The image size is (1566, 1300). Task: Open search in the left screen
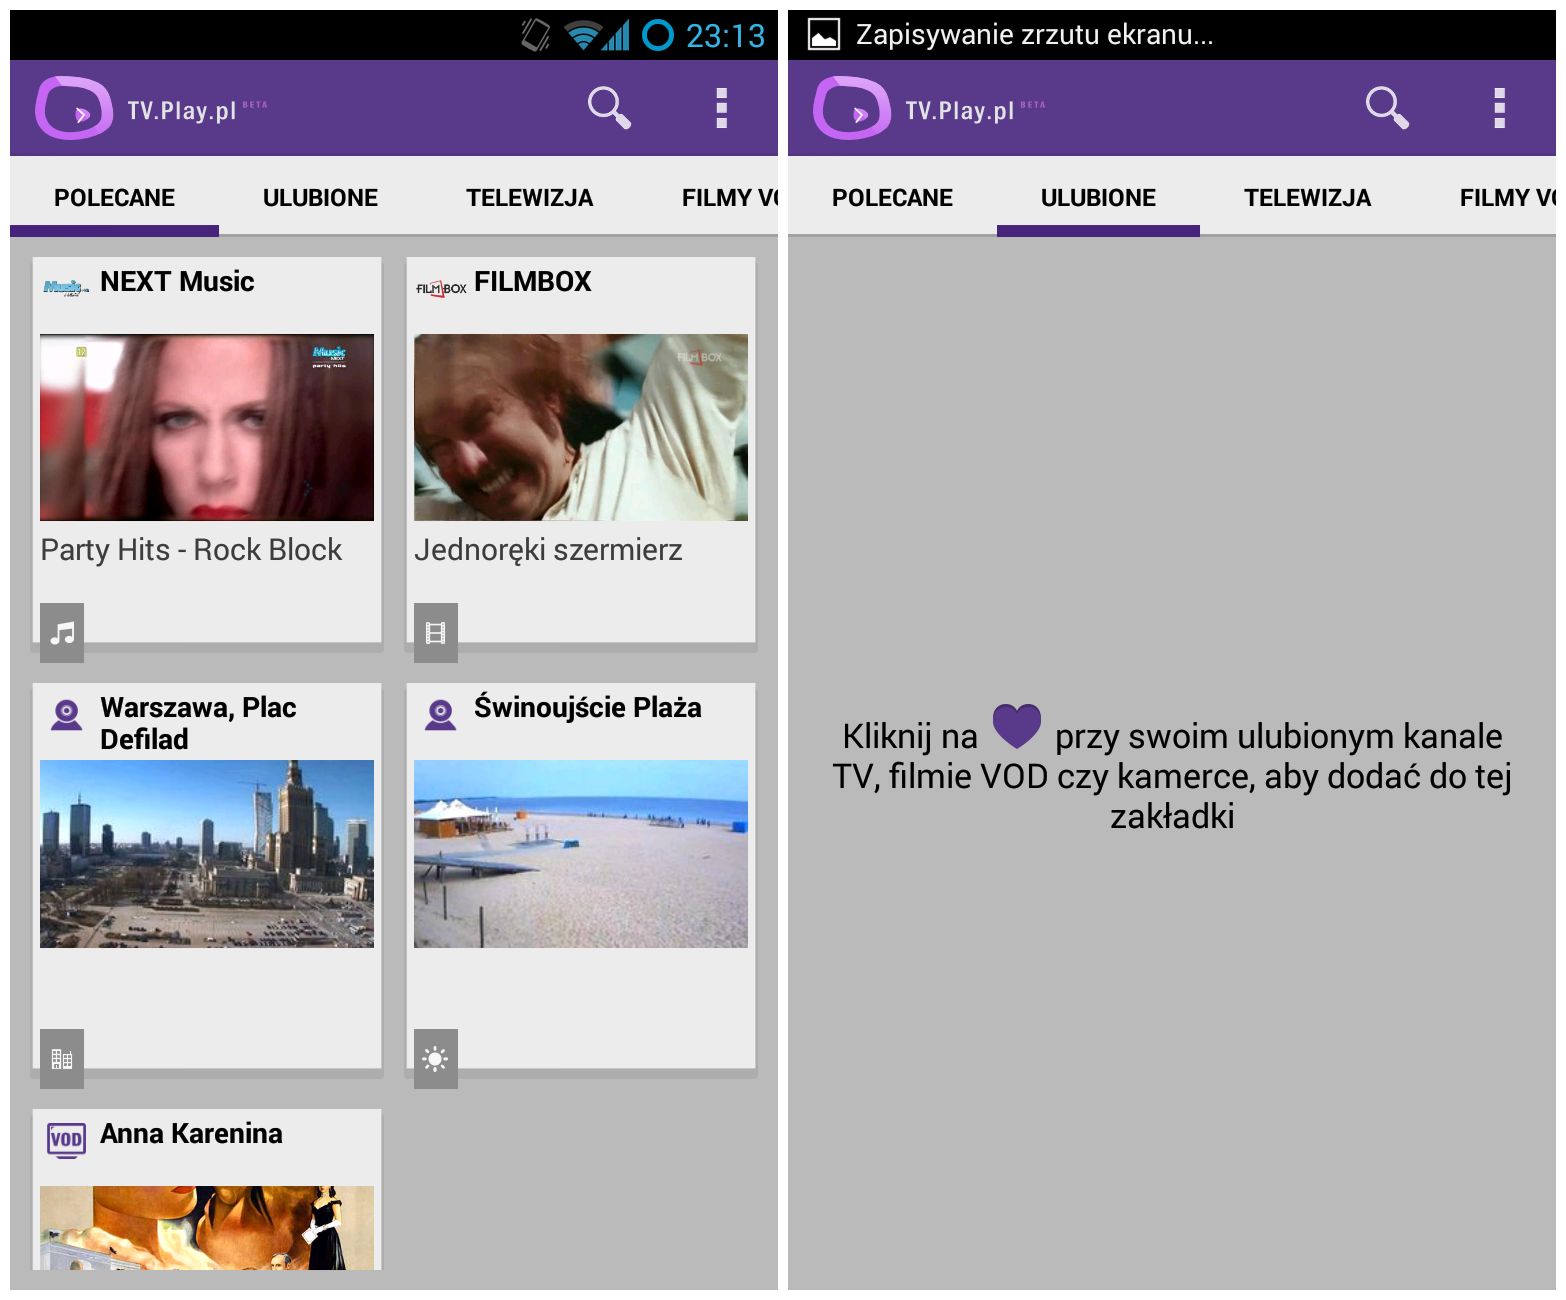click(x=609, y=107)
